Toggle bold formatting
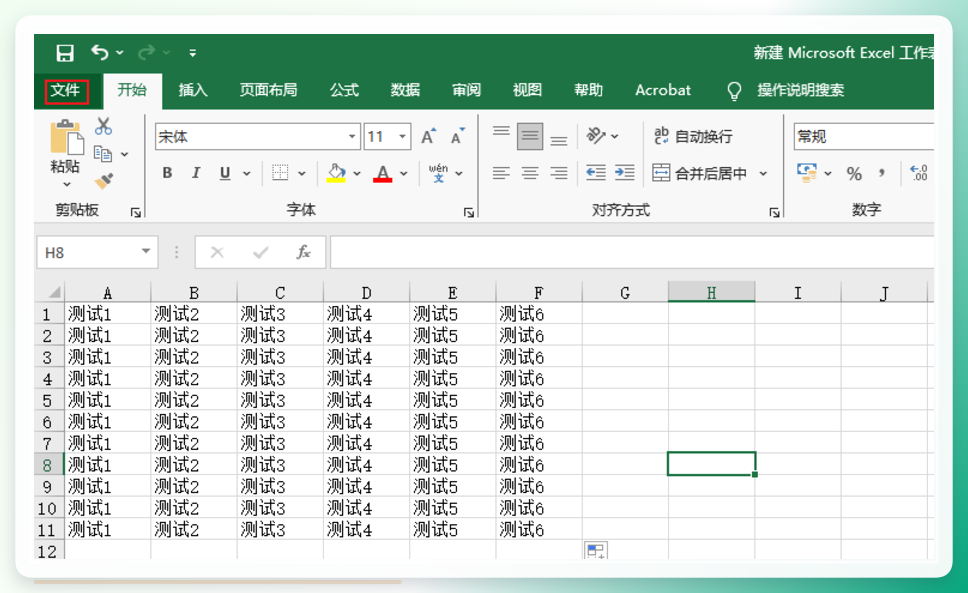968x593 pixels. [x=167, y=173]
